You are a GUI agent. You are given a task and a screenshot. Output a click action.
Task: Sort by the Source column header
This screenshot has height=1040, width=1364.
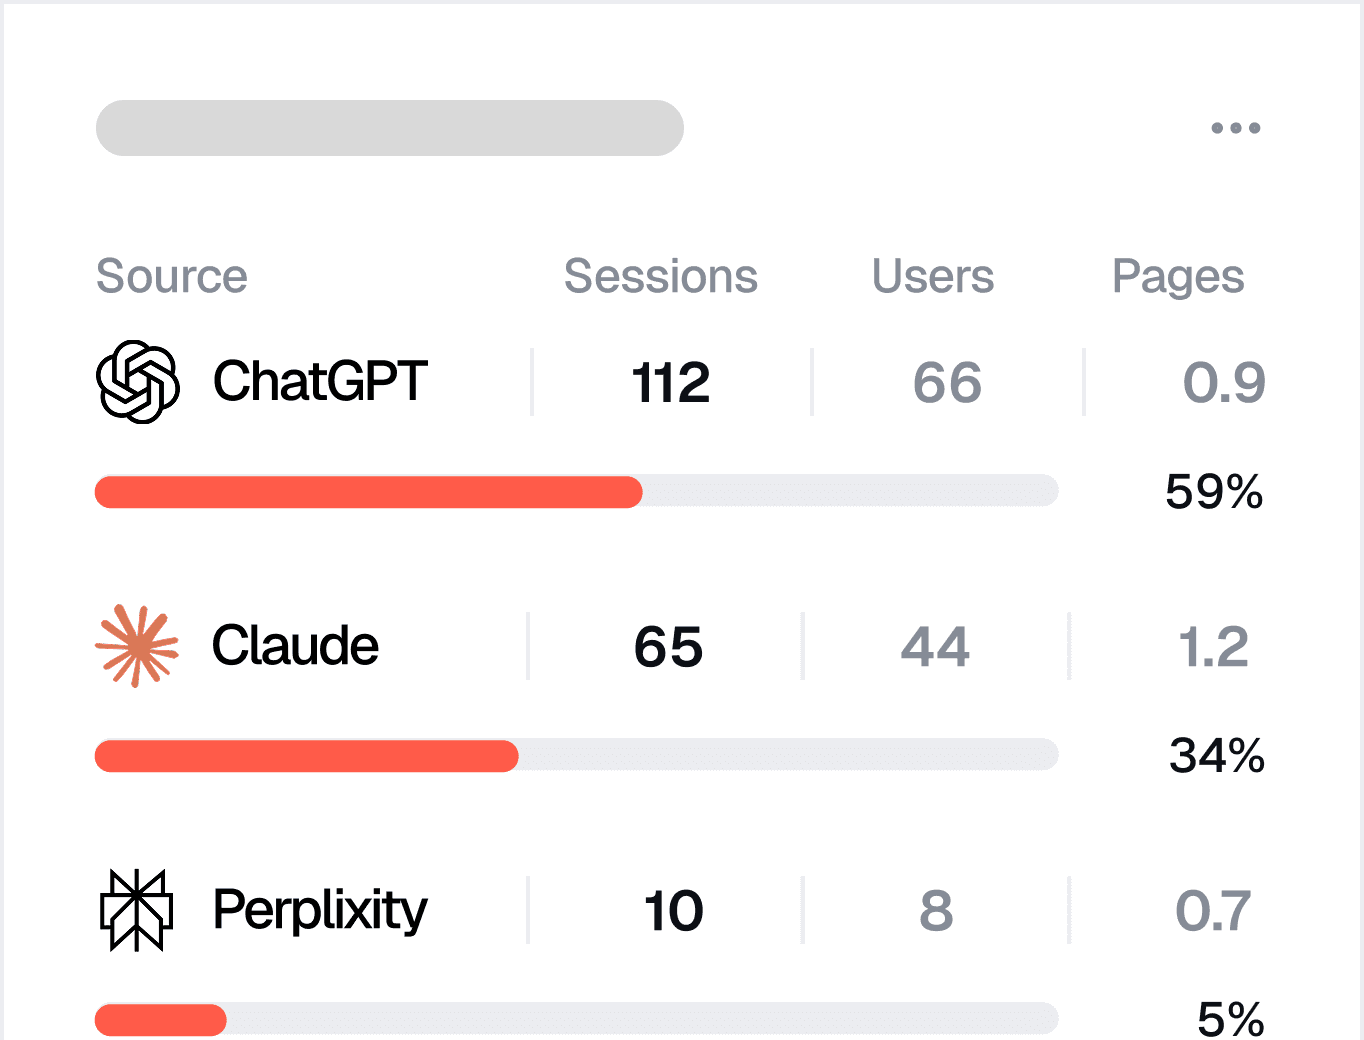coord(172,276)
